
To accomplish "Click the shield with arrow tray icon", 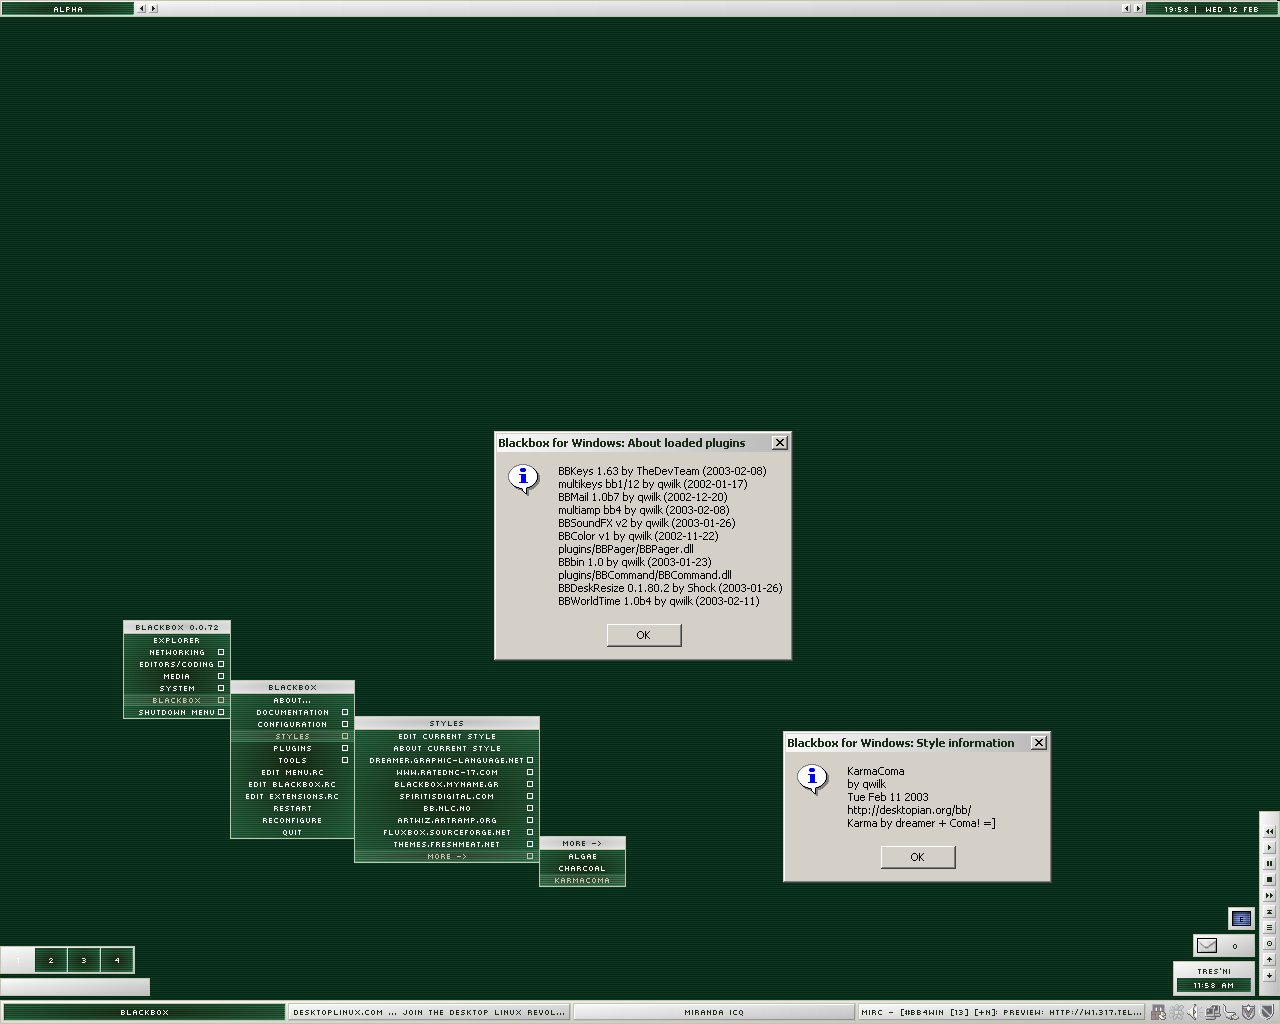I will pyautogui.click(x=1248, y=1012).
